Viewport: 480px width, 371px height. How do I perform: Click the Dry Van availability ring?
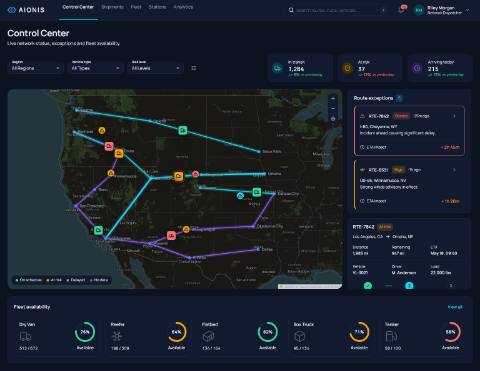pos(85,332)
